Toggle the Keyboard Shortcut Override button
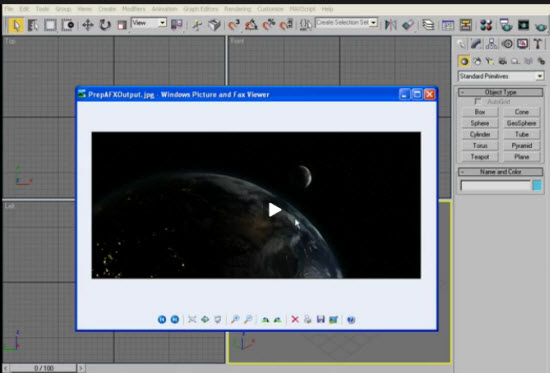 pyautogui.click(x=214, y=25)
